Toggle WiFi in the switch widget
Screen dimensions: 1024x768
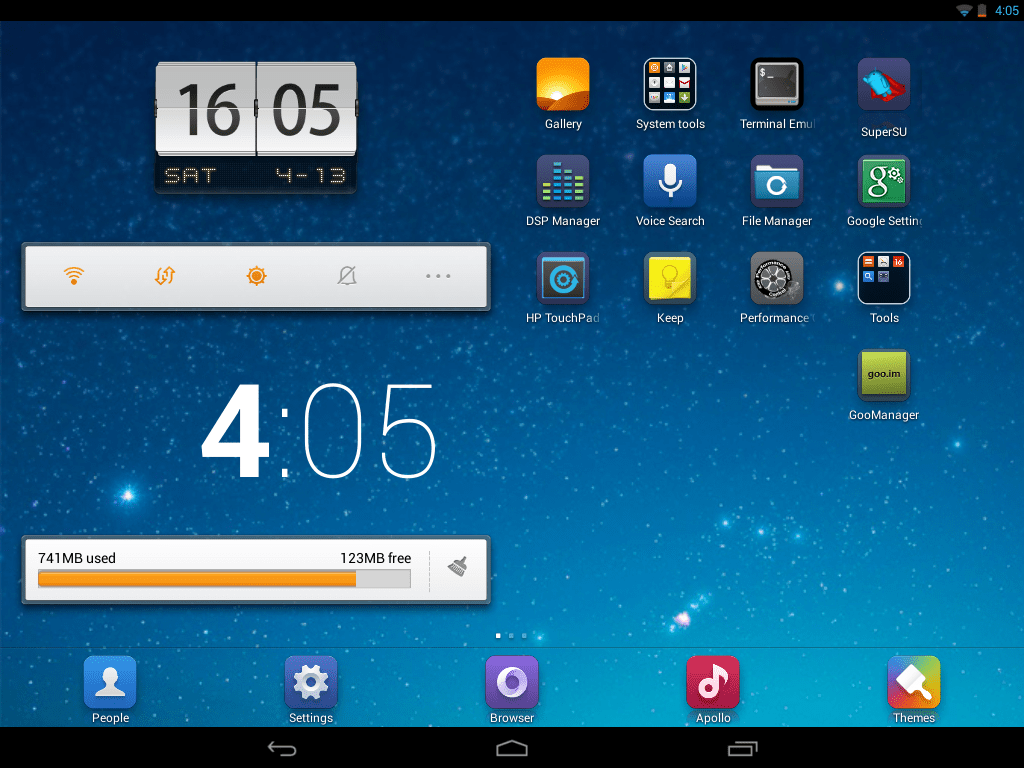click(74, 276)
